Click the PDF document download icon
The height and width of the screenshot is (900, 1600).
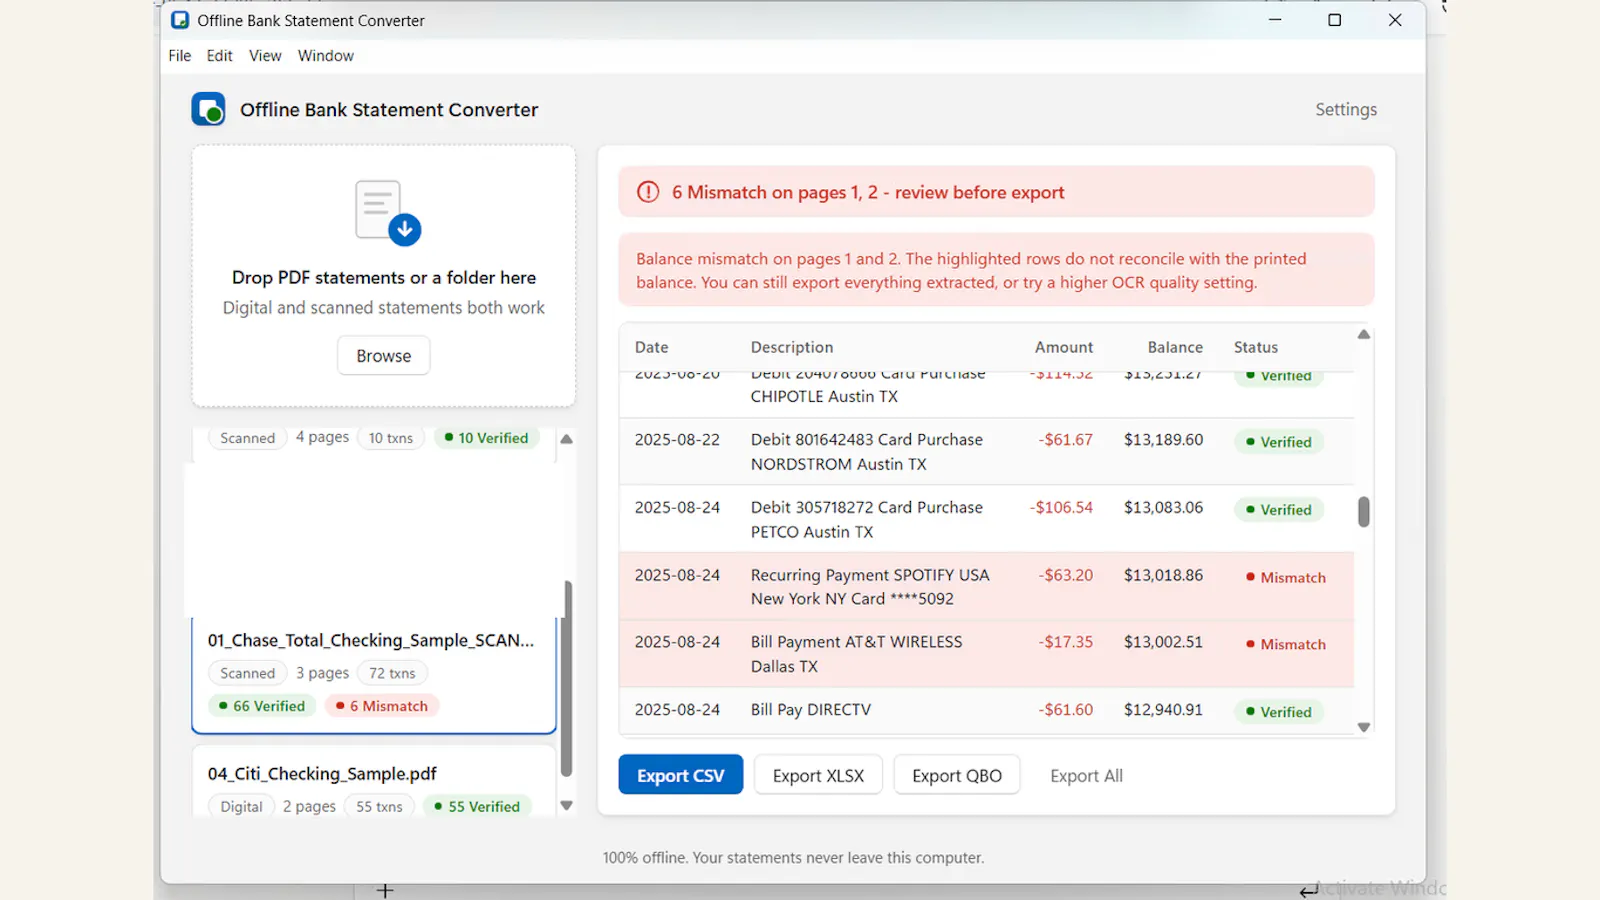pos(388,212)
